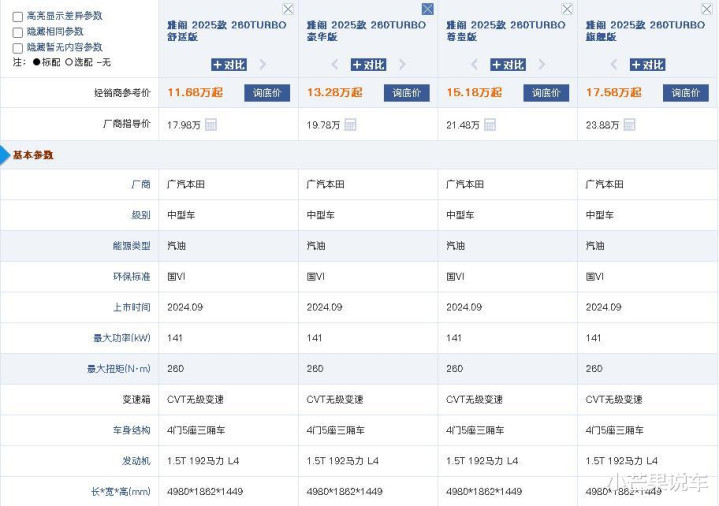The image size is (719, 506).
Task: Open 雅阁 2025款 260TURBO 旗舰版 title link
Action: [x=646, y=31]
